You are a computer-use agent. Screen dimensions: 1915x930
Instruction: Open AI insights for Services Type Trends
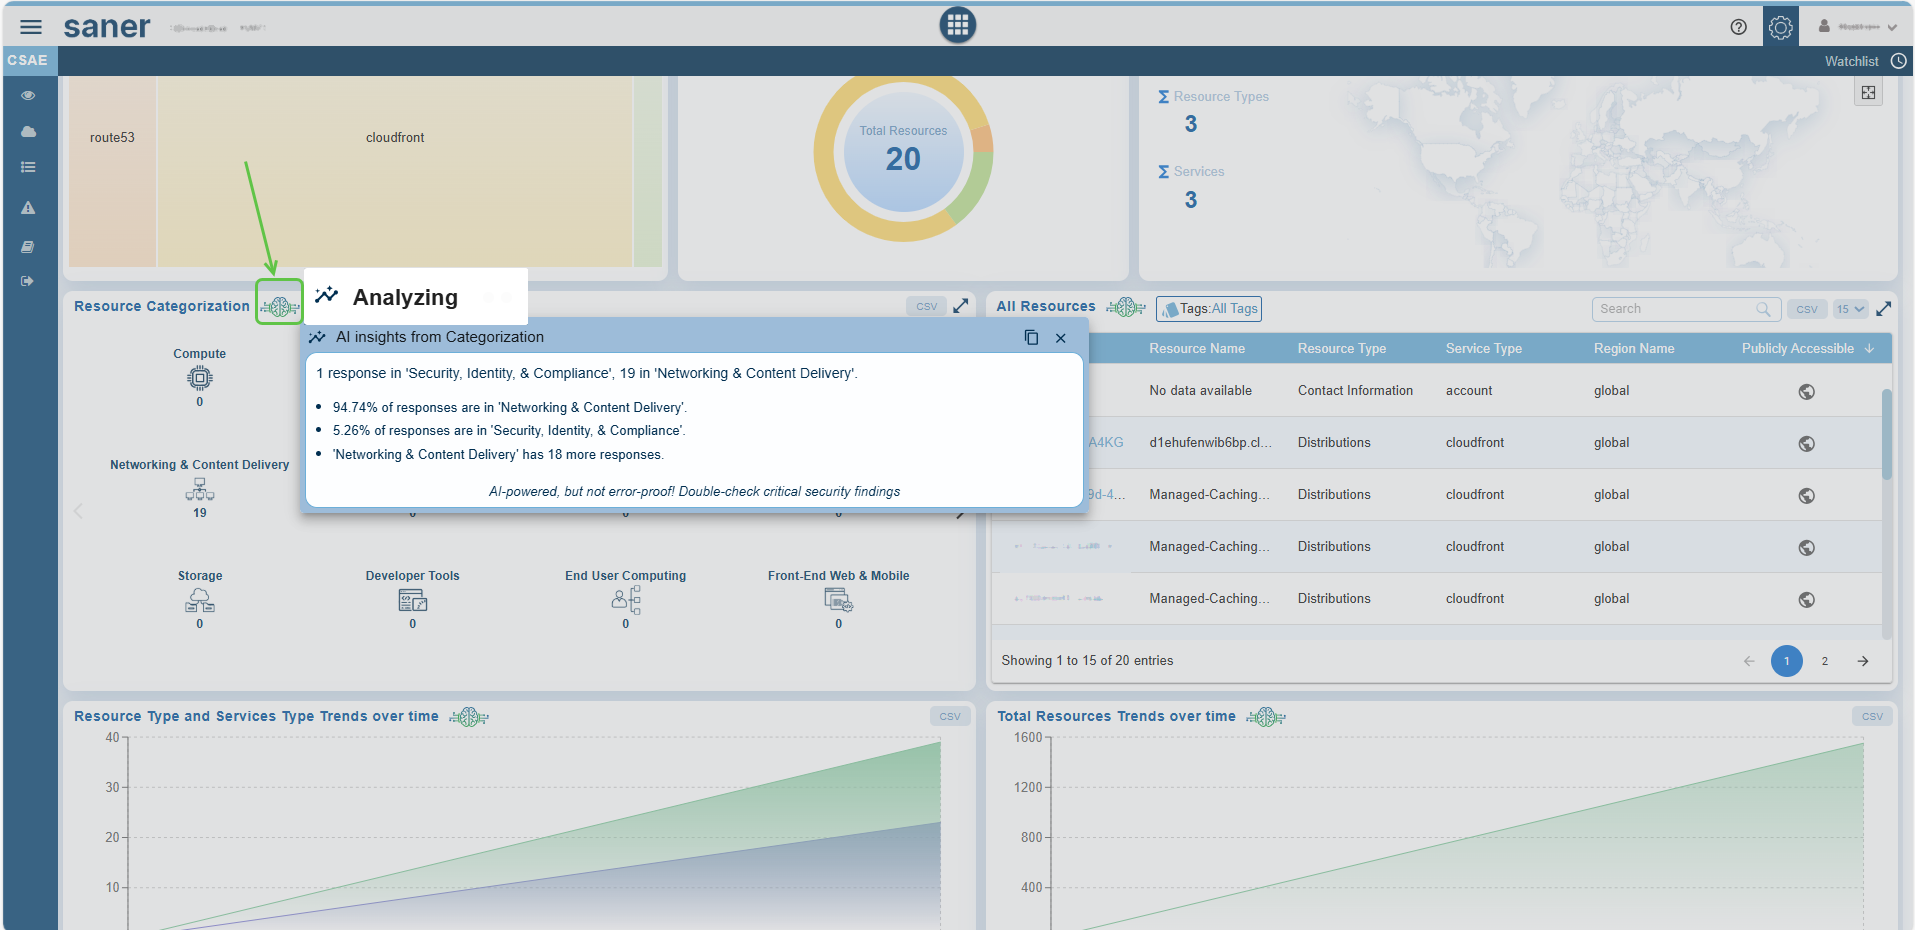[x=468, y=717]
